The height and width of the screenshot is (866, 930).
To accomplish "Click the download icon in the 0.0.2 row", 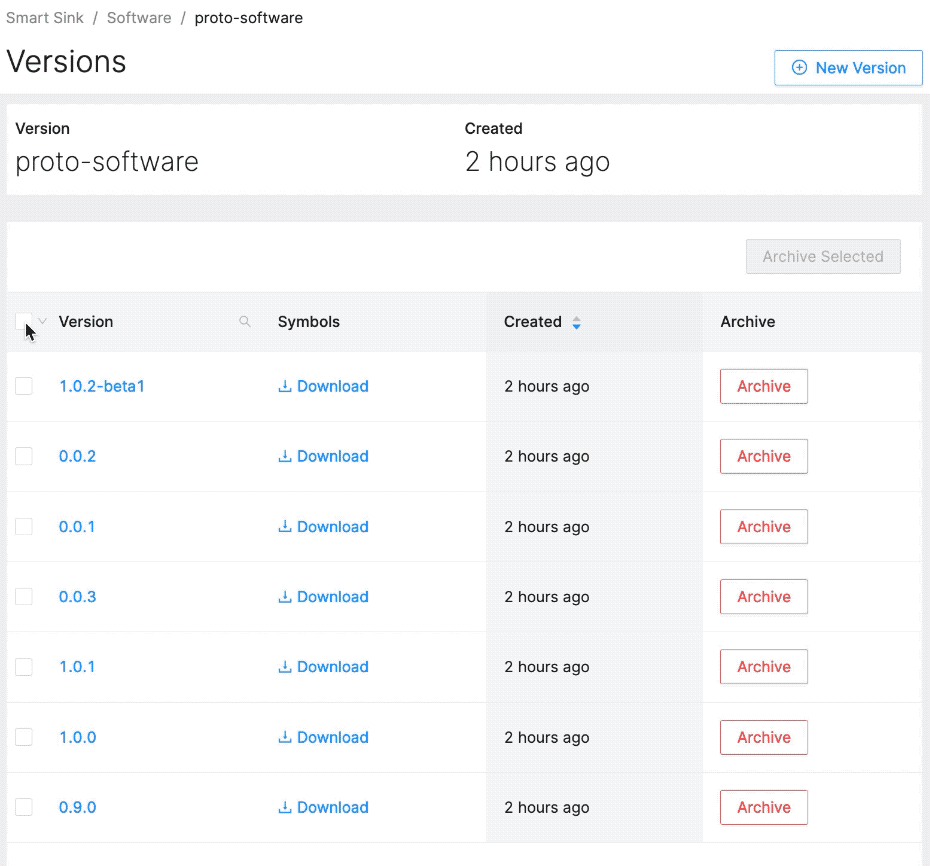I will (285, 456).
